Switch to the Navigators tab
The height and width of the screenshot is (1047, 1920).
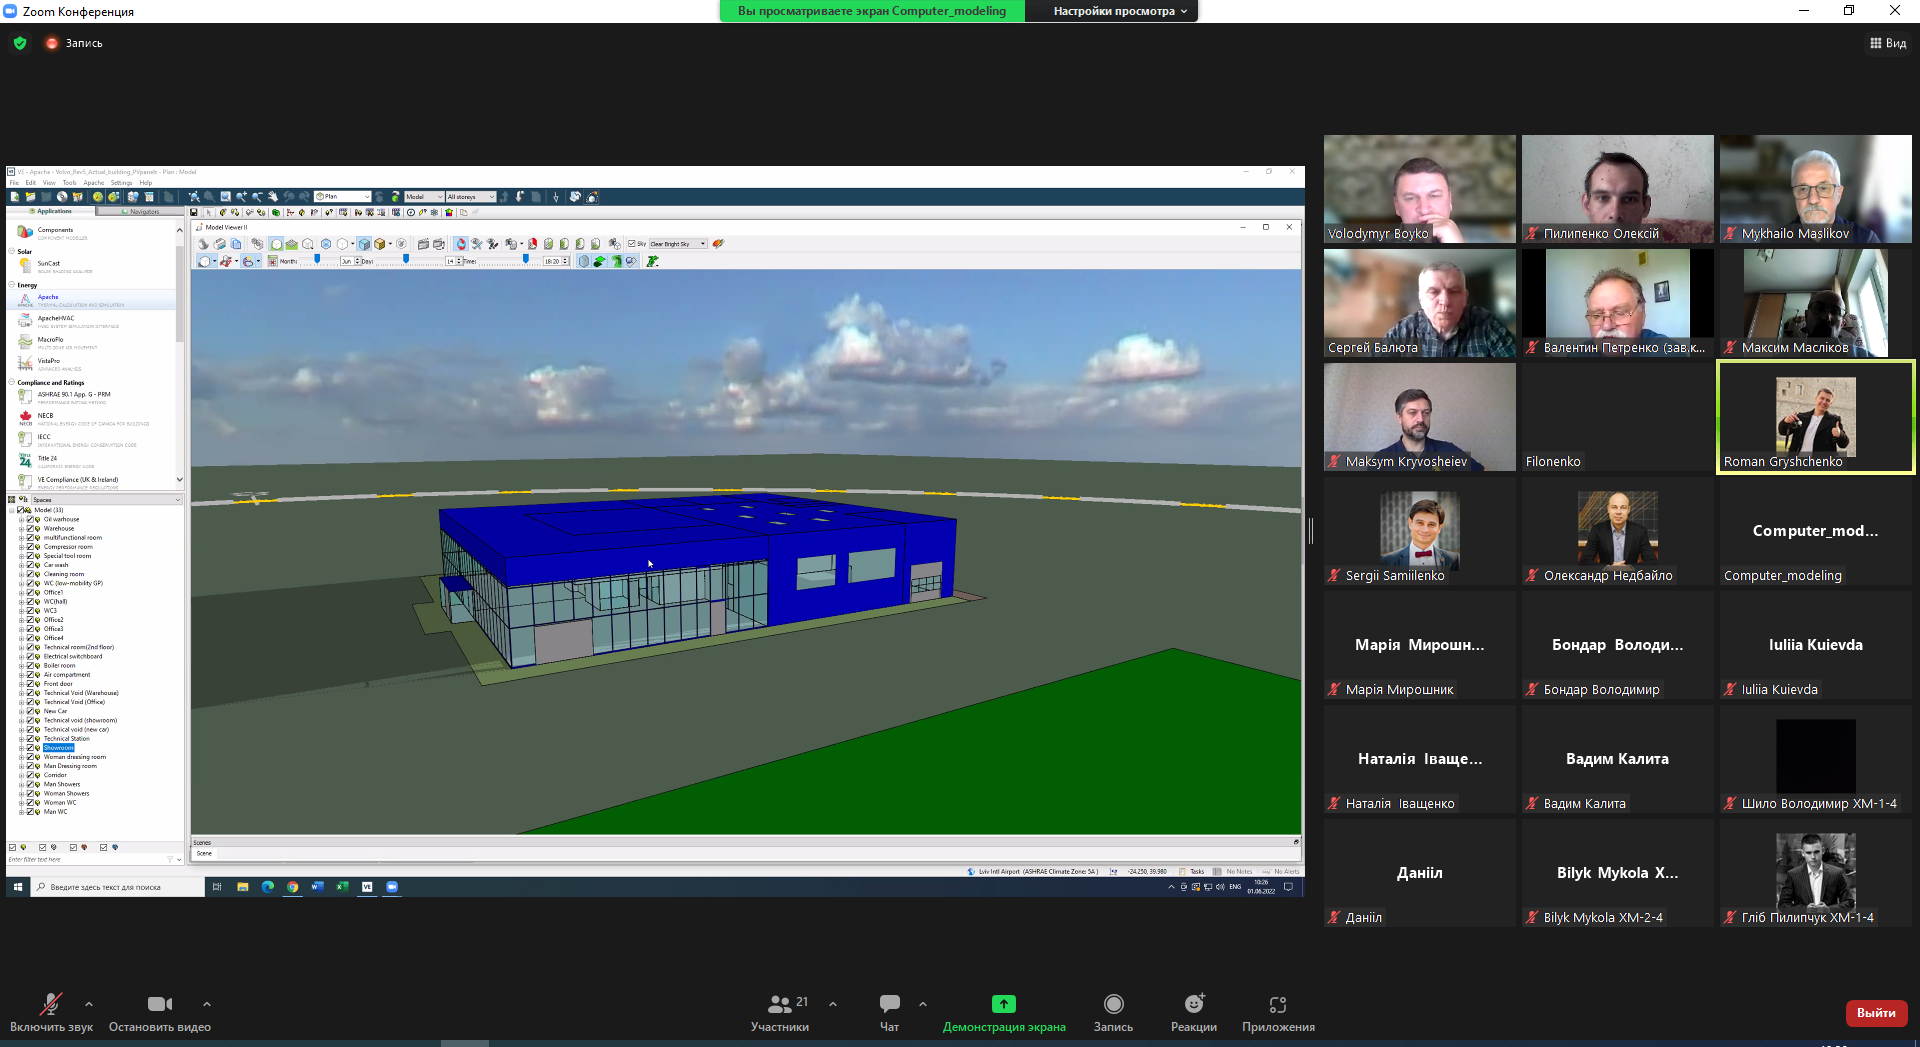point(140,212)
